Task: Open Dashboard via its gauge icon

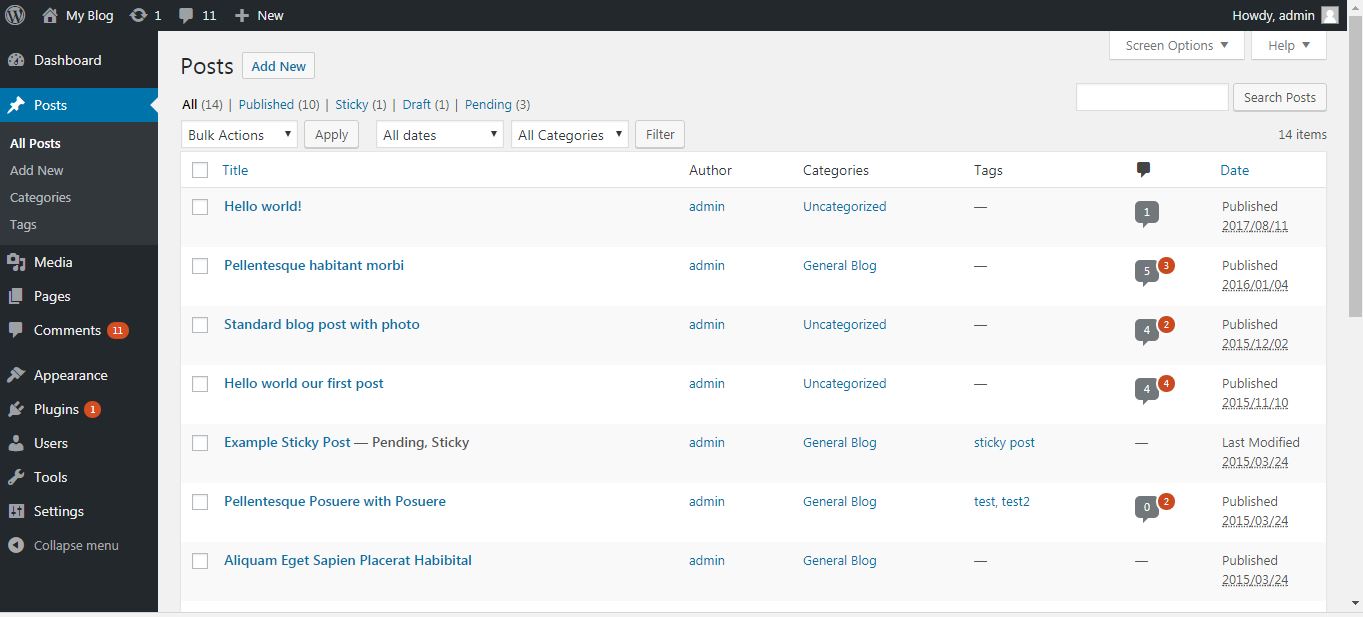Action: pyautogui.click(x=16, y=60)
